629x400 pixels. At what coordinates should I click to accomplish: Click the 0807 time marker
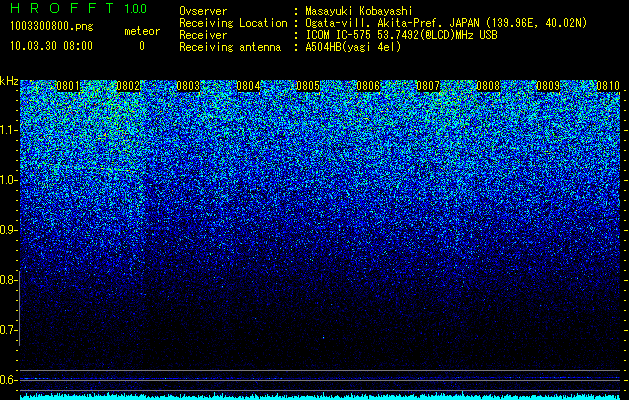(x=428, y=86)
